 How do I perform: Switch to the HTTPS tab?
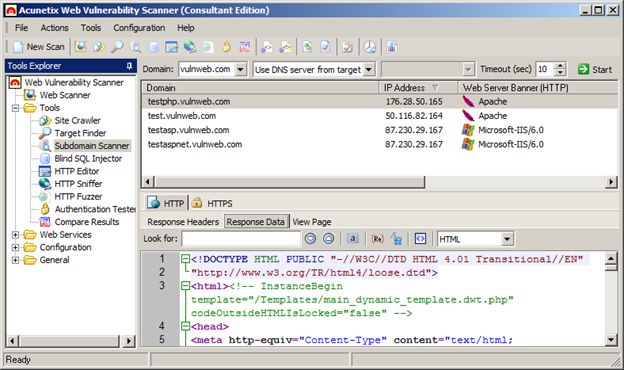click(212, 203)
